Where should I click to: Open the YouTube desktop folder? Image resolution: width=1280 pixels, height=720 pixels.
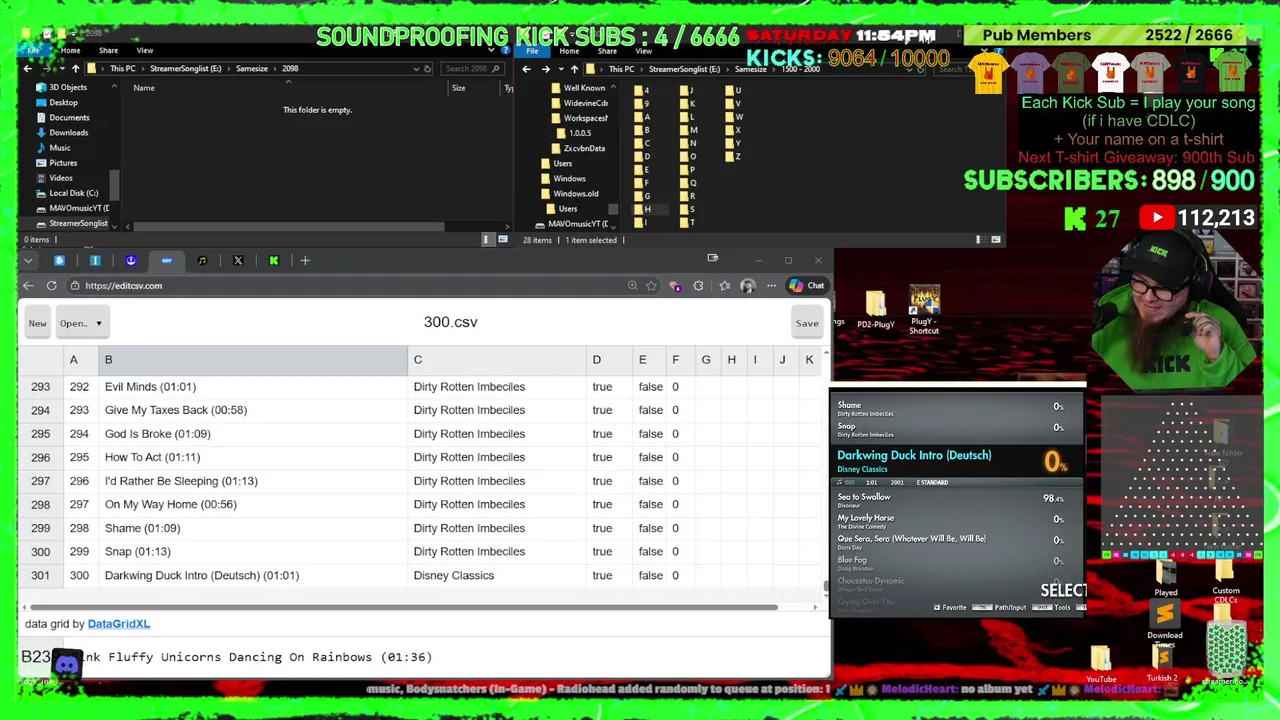point(1101,665)
